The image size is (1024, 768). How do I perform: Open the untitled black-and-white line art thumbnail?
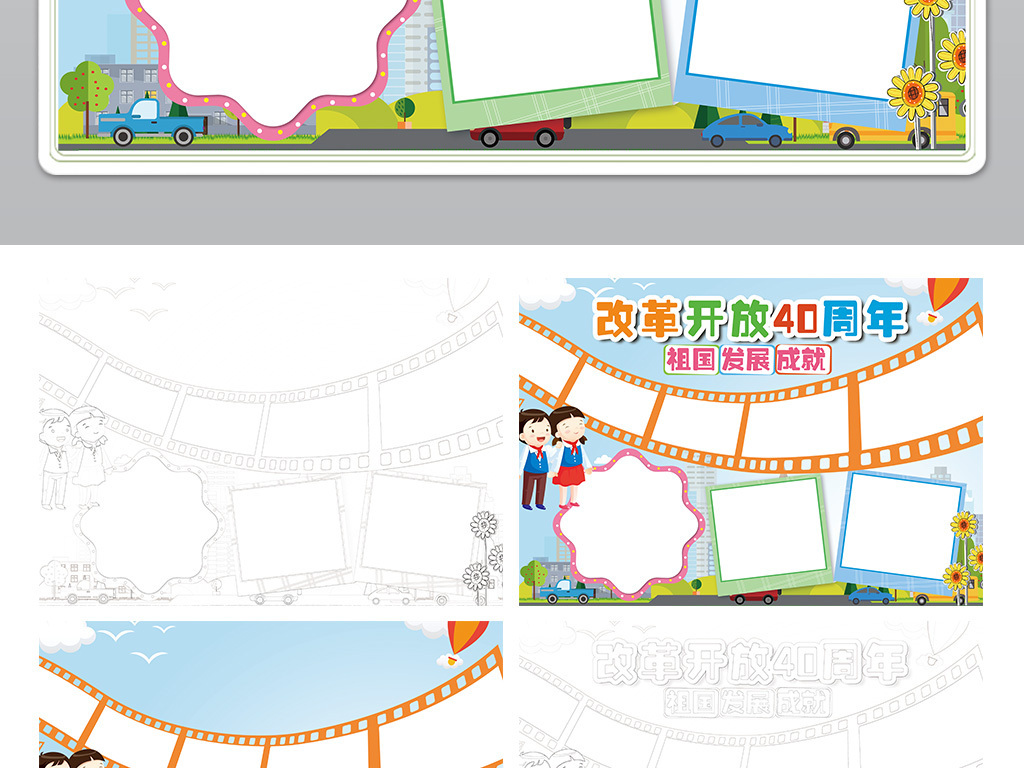pos(271,441)
